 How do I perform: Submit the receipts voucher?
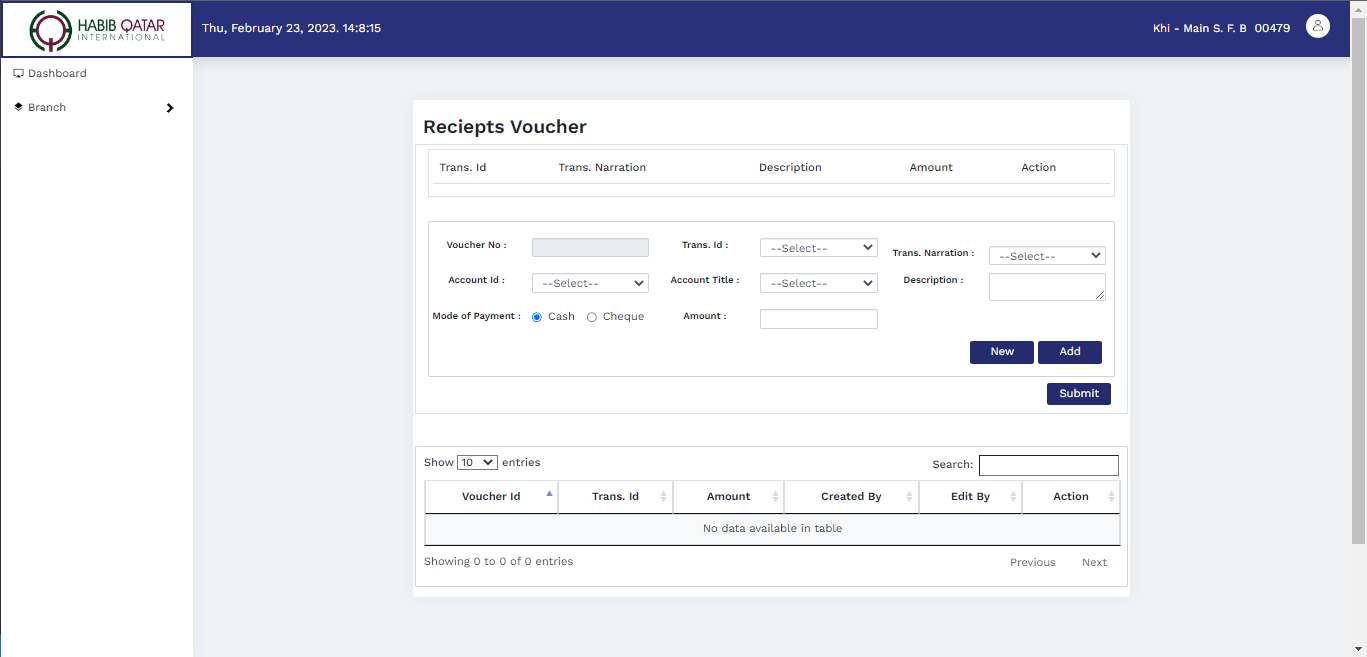click(x=1078, y=394)
